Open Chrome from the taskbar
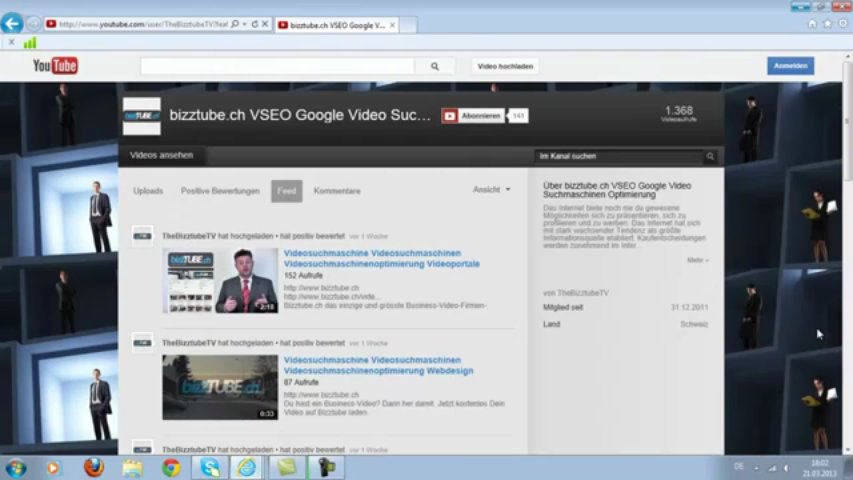The image size is (853, 480). point(171,467)
